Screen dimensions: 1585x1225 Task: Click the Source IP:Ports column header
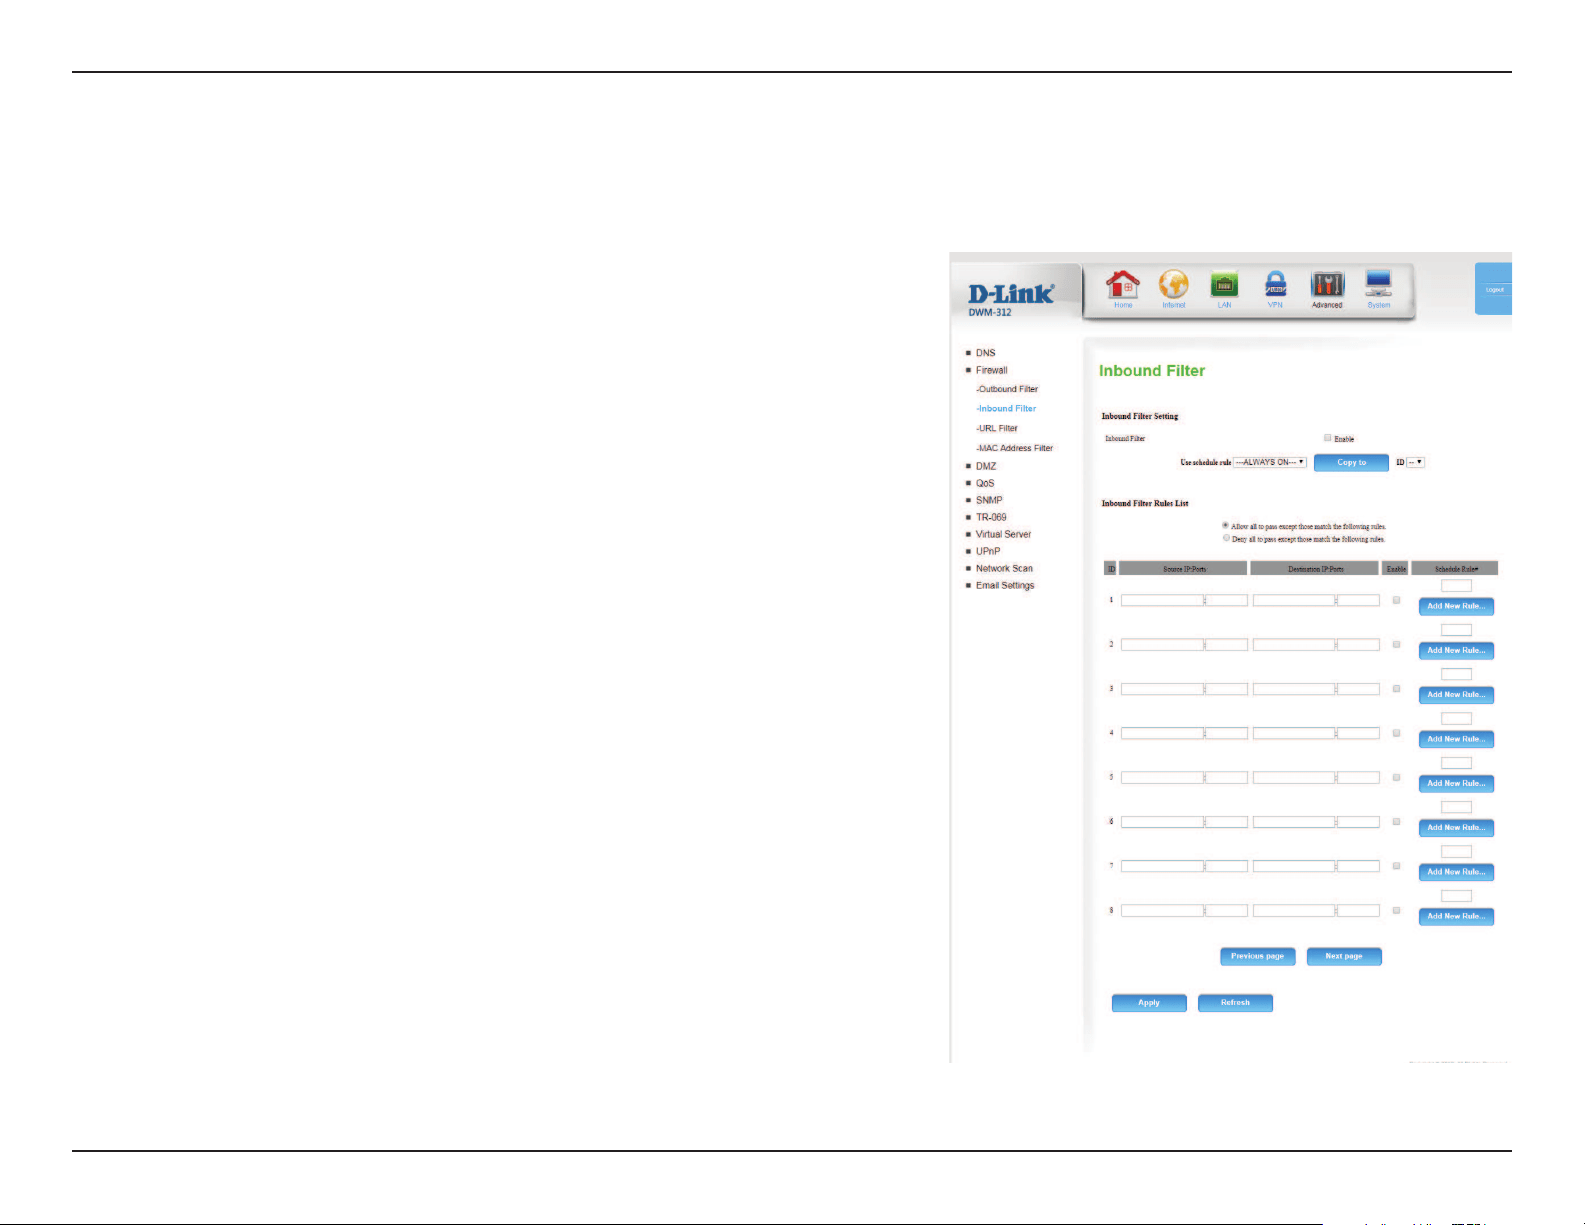click(x=1184, y=568)
